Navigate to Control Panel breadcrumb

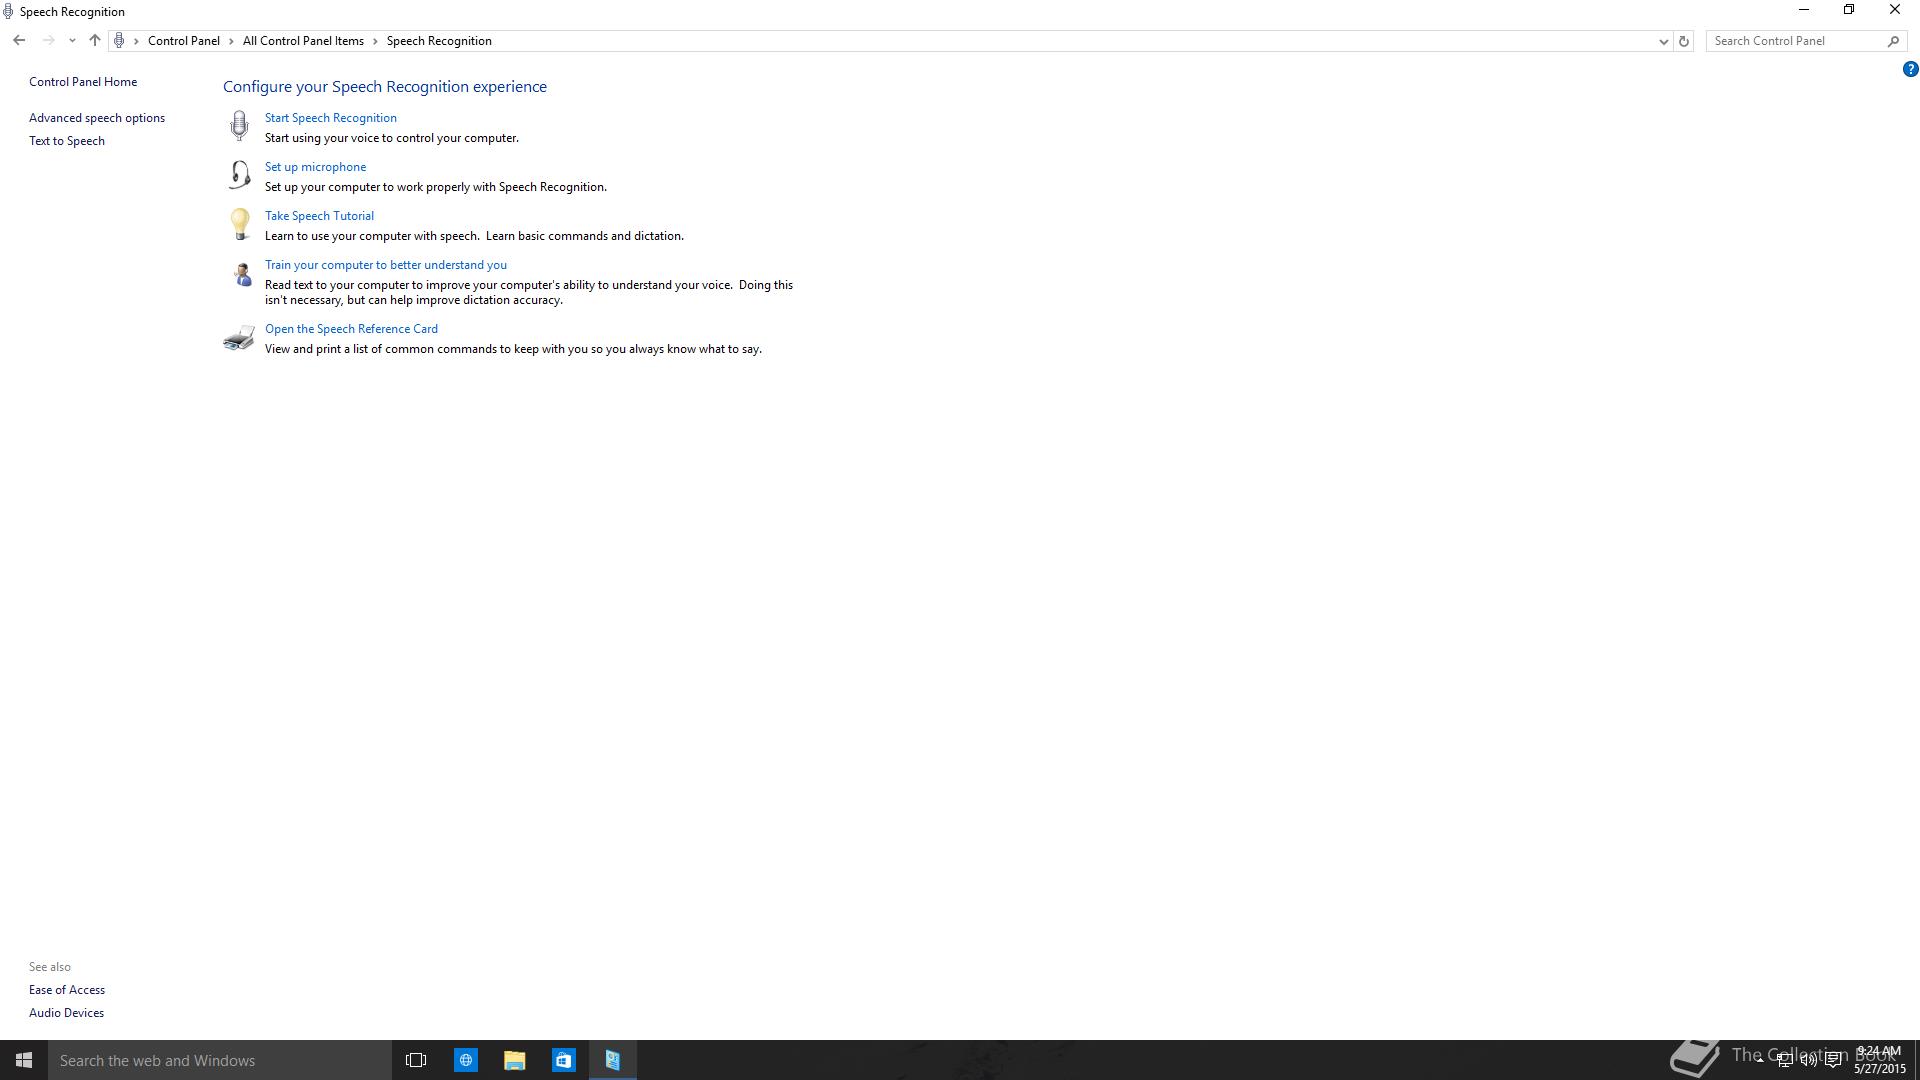184,41
